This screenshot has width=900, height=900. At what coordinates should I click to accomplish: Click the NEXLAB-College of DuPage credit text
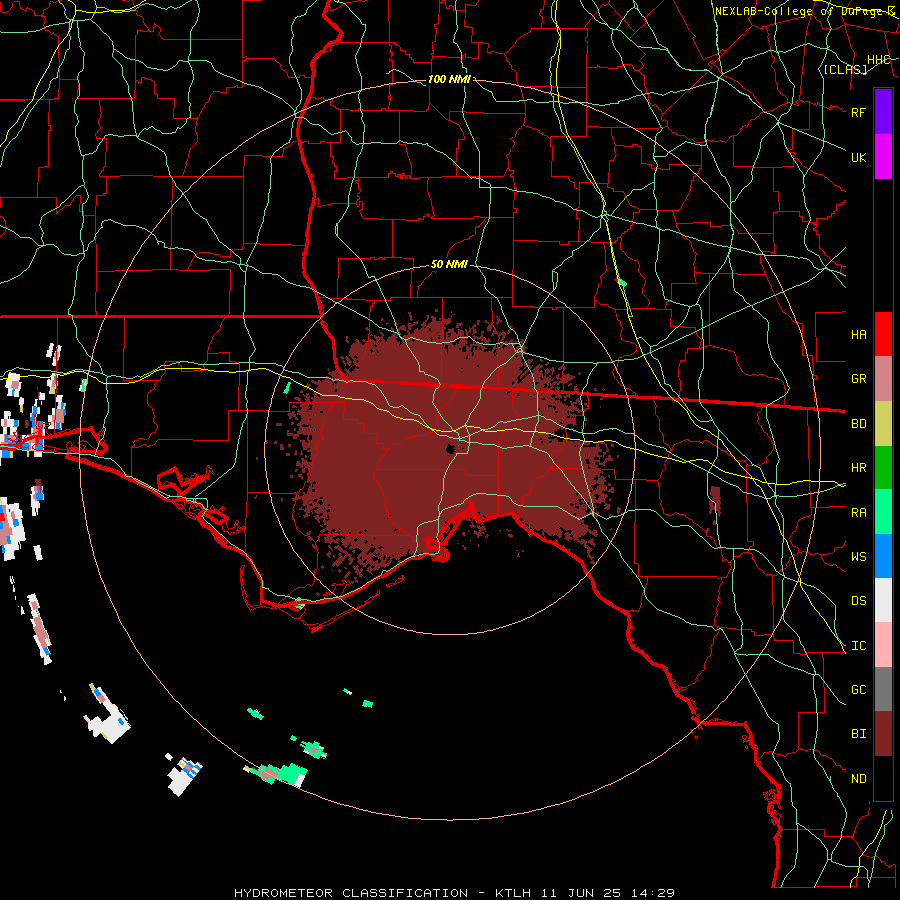coord(806,11)
